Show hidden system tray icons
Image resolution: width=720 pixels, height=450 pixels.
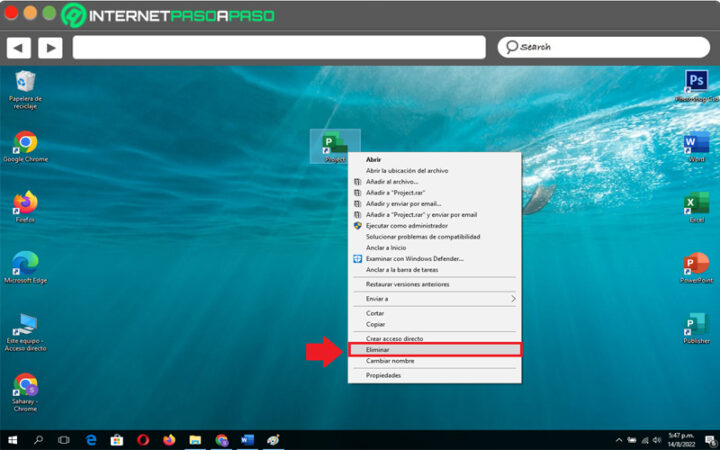(x=619, y=440)
